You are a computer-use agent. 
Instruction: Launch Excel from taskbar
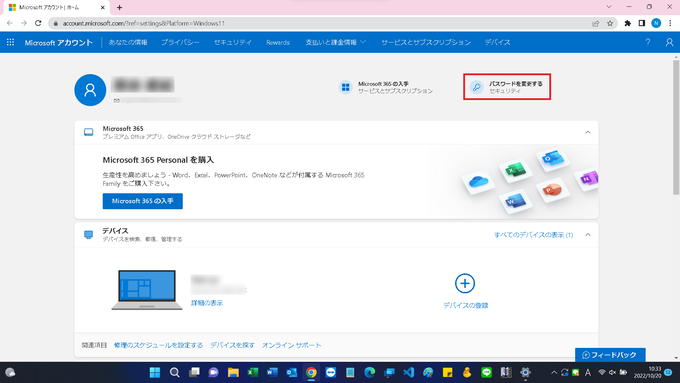(253, 372)
